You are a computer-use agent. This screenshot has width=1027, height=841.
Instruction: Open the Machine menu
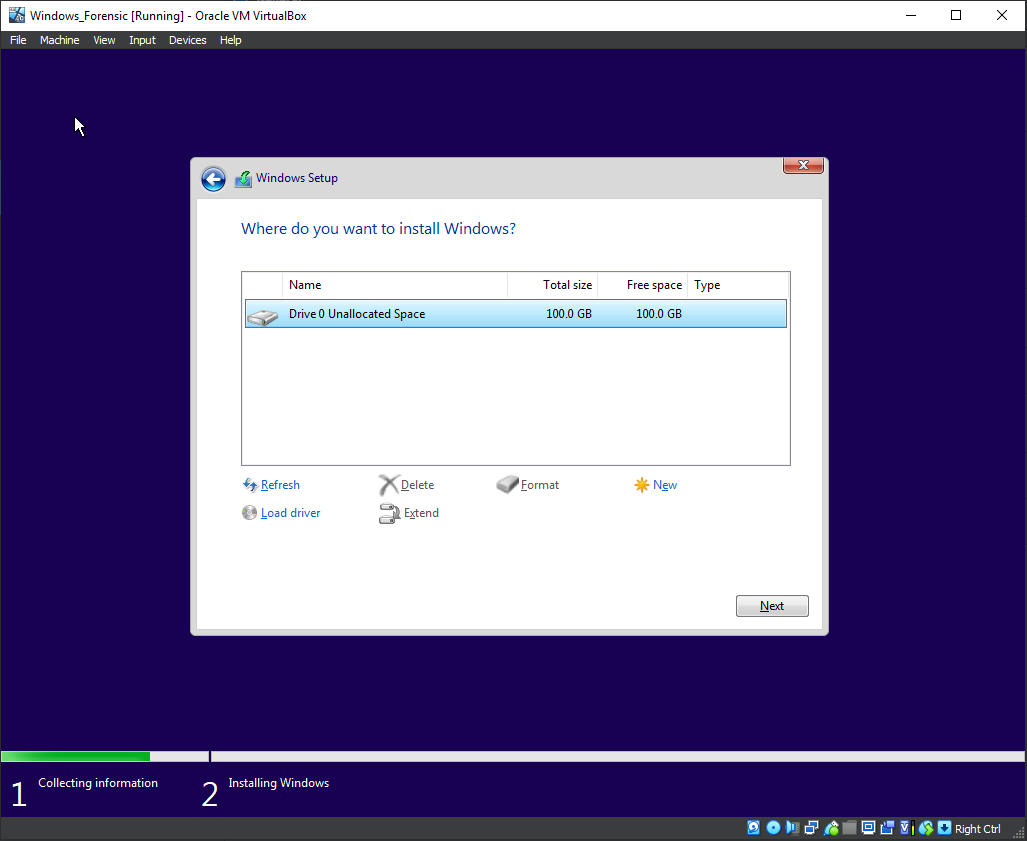(x=59, y=40)
